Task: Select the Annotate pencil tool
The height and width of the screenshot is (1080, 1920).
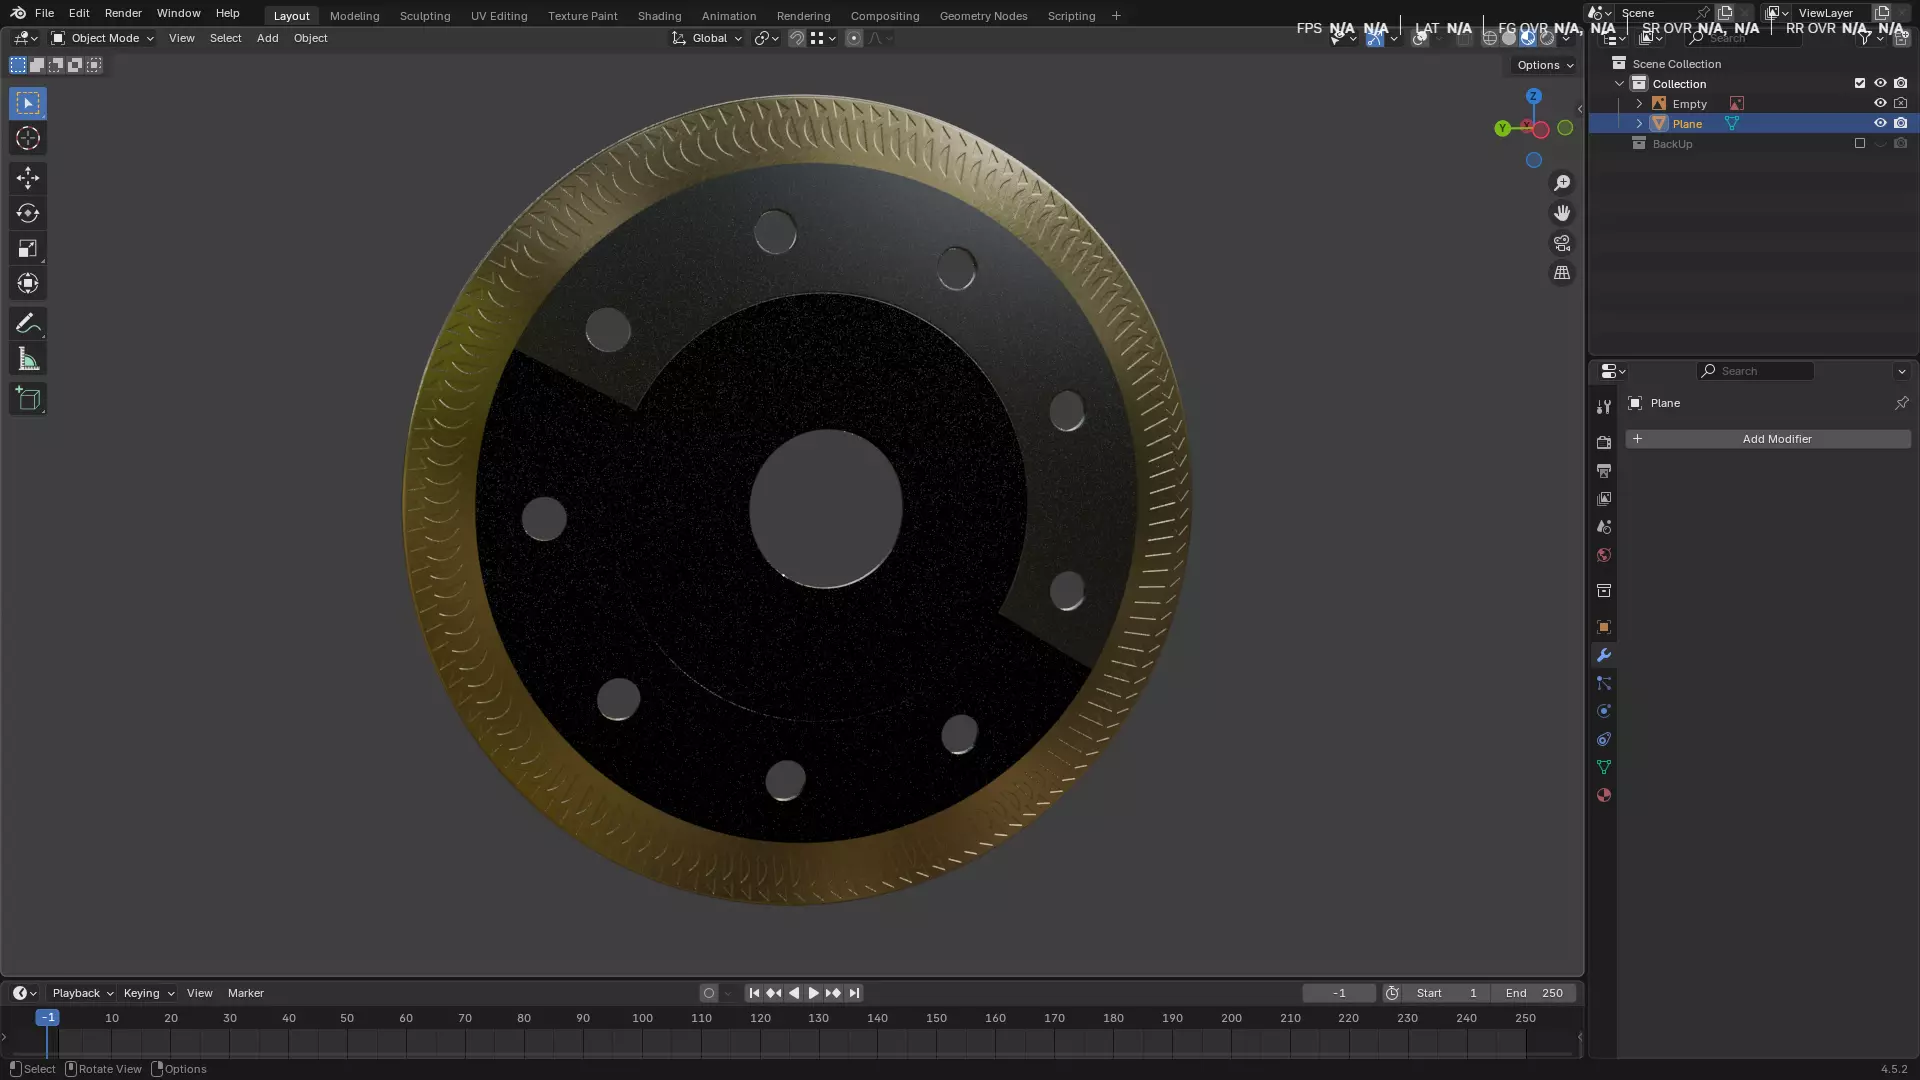Action: point(28,324)
